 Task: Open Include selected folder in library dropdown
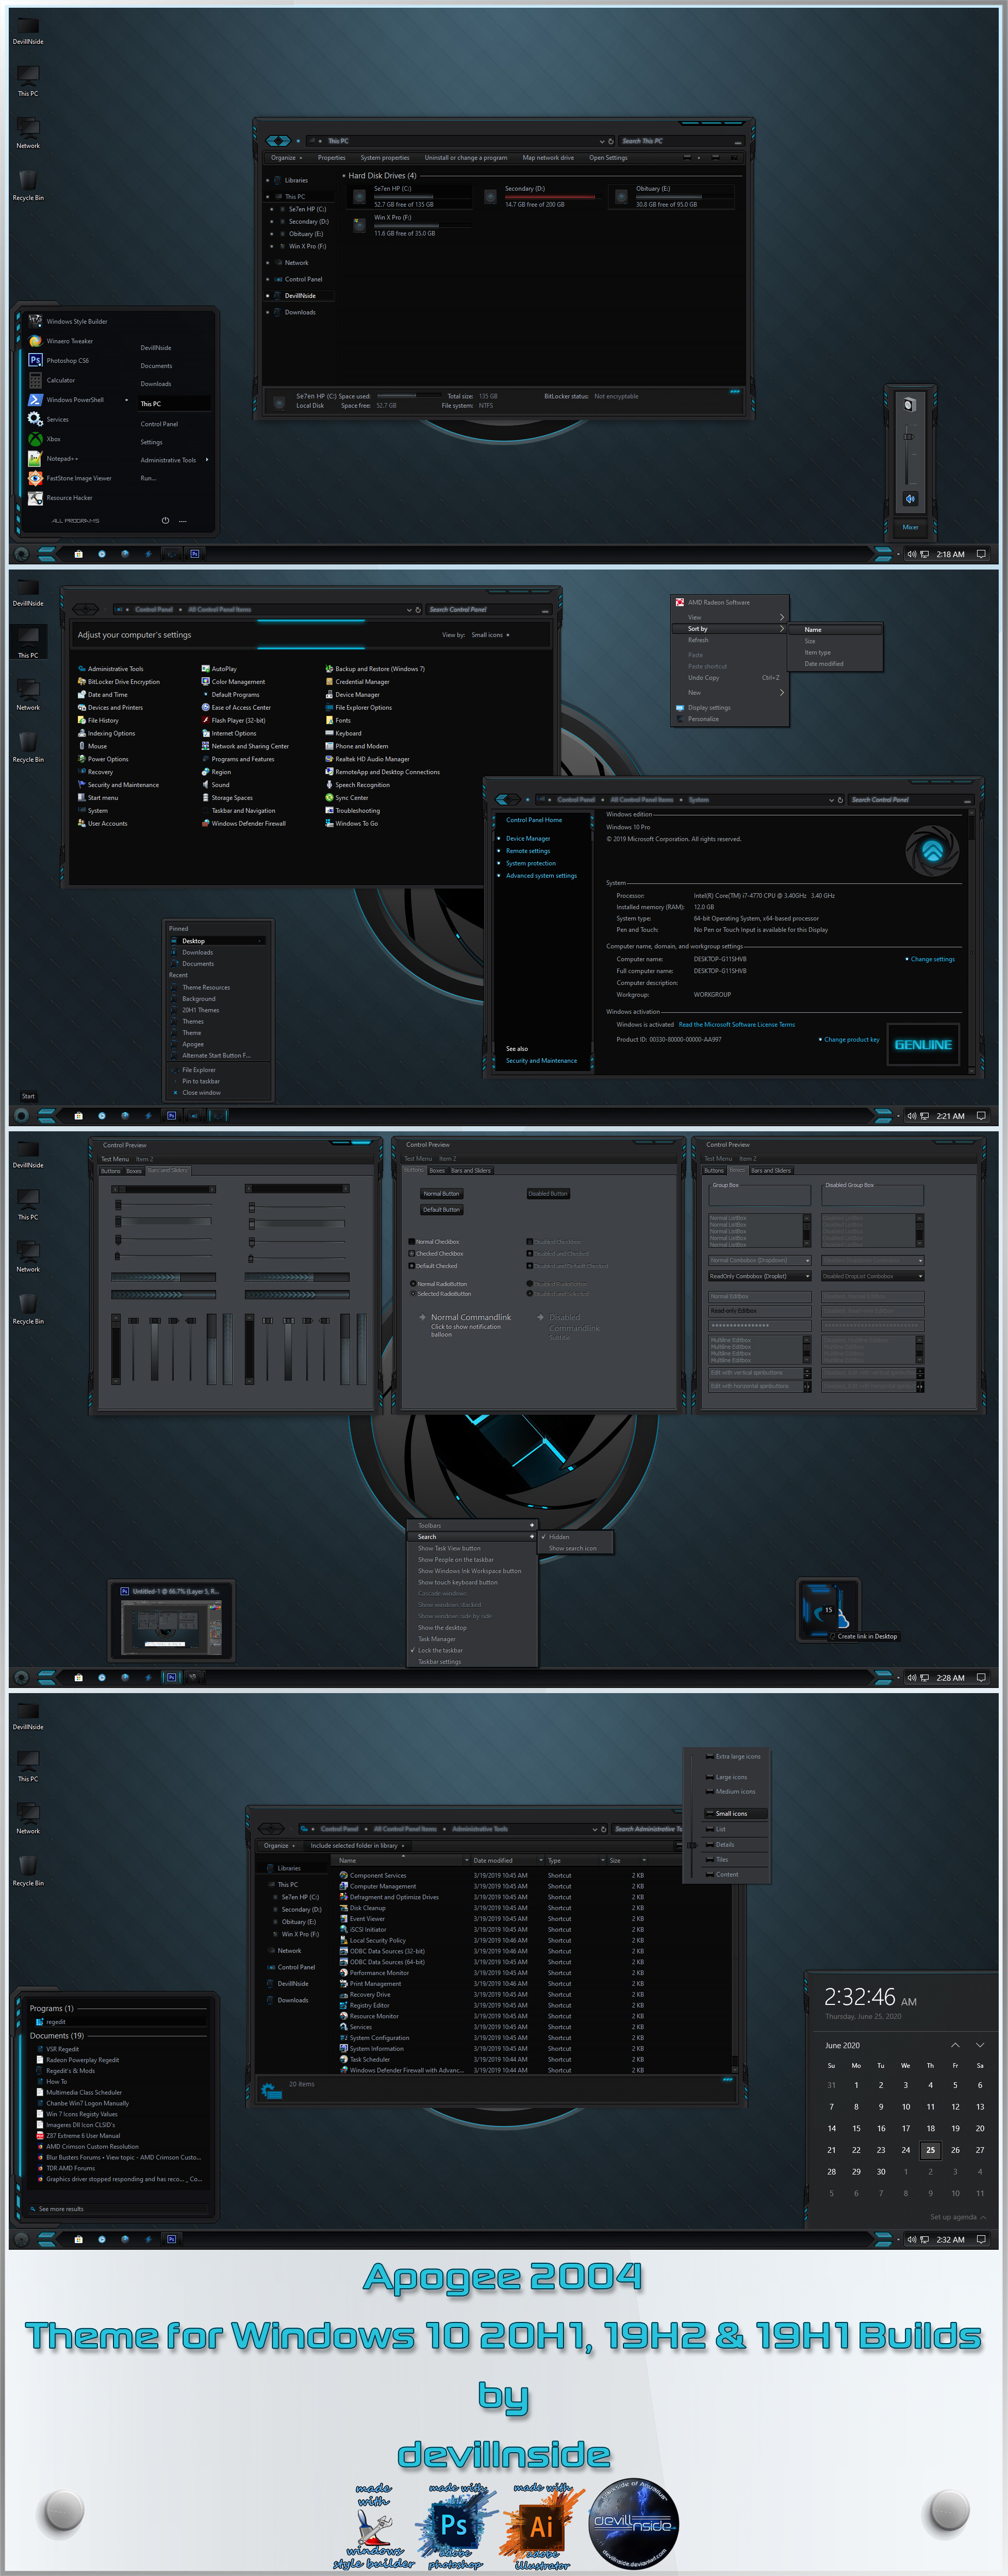click(358, 1846)
